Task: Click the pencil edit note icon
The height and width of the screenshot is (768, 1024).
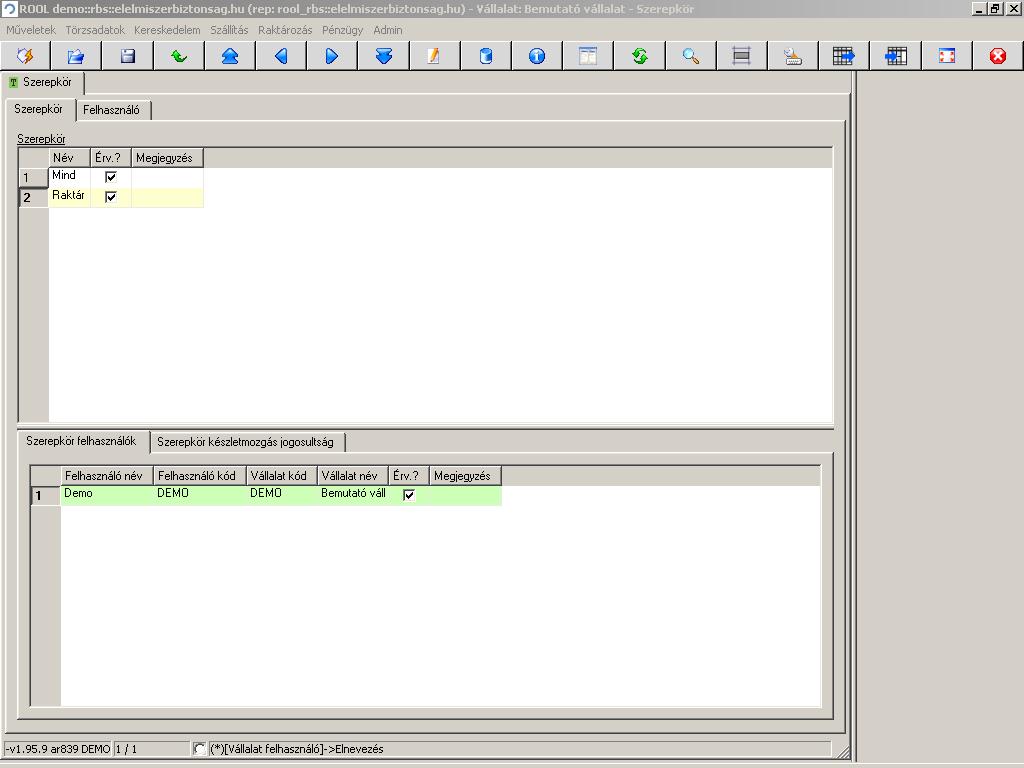Action: (434, 56)
